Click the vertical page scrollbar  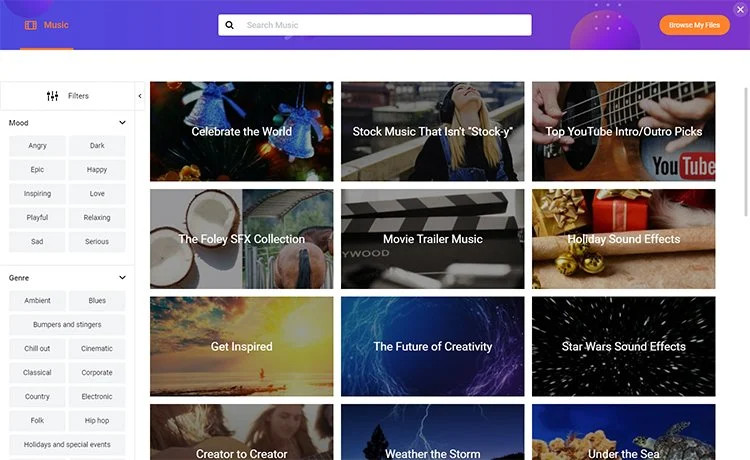click(x=747, y=152)
